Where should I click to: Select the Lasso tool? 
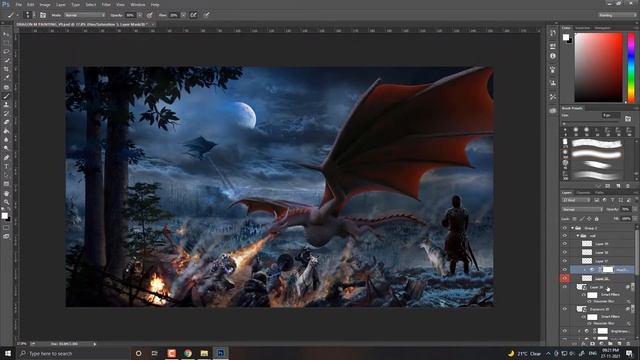click(6, 52)
